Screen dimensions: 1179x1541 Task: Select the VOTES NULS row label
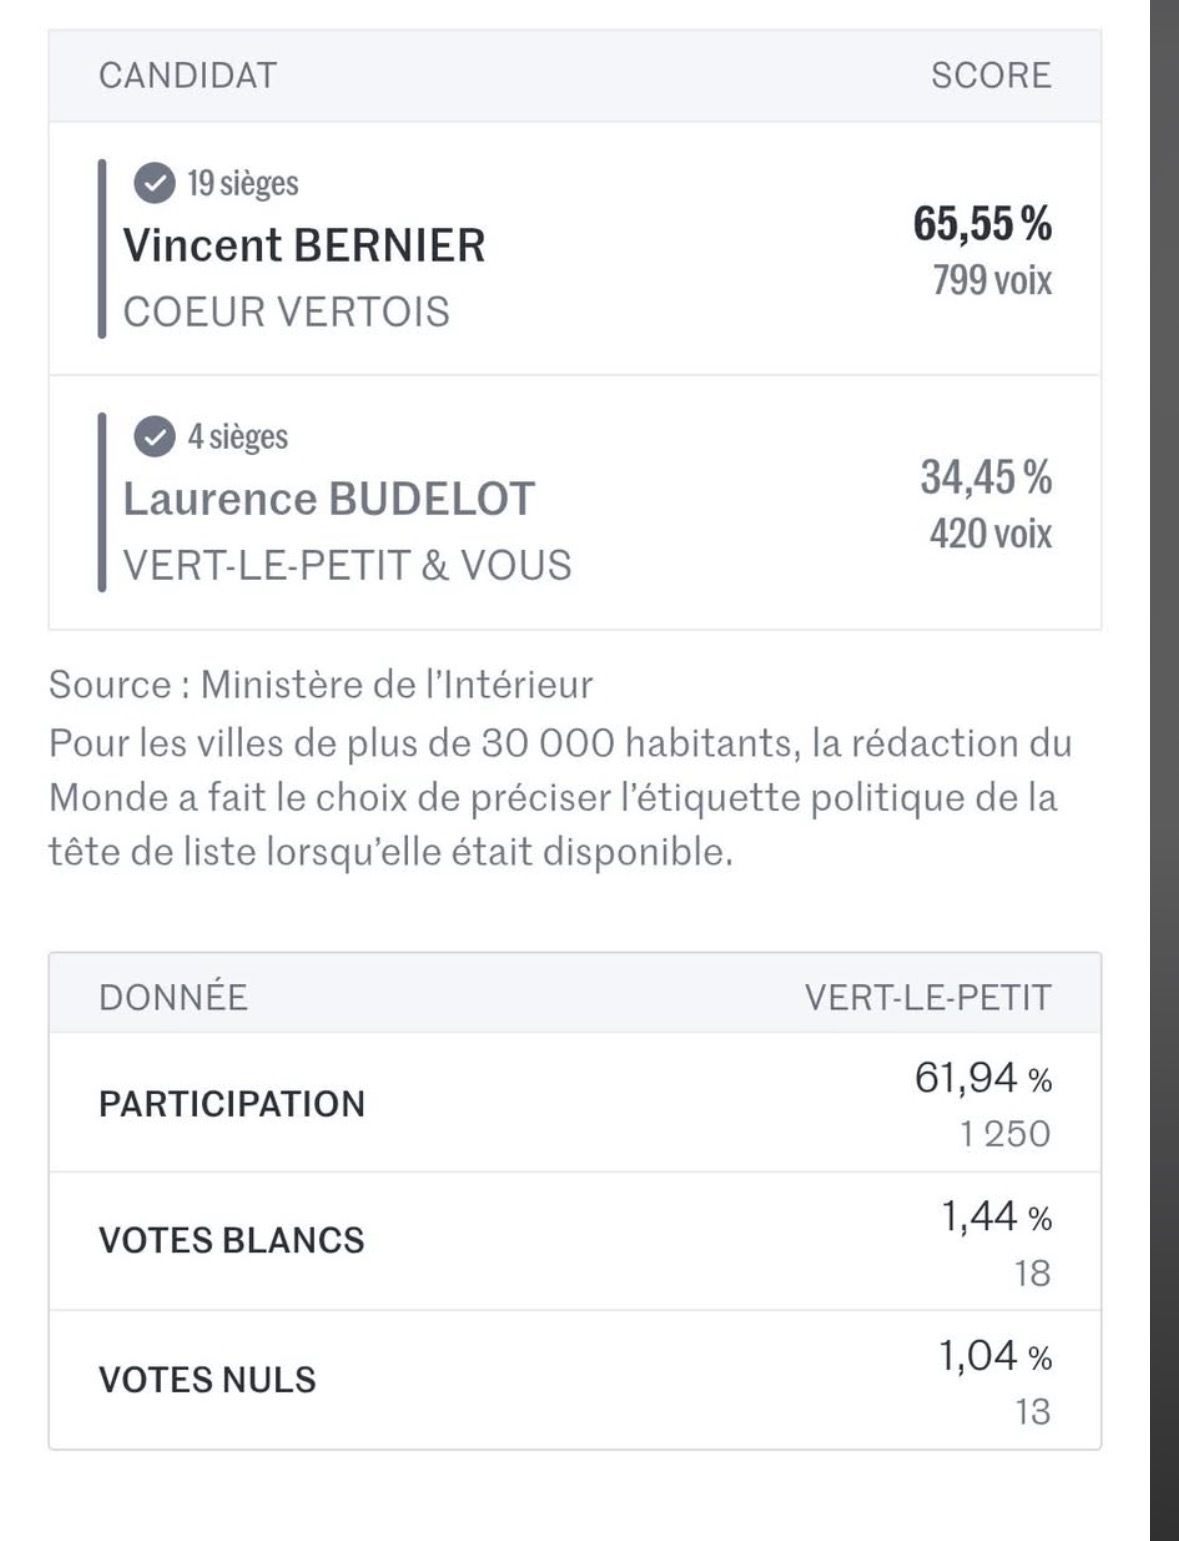(x=207, y=1380)
